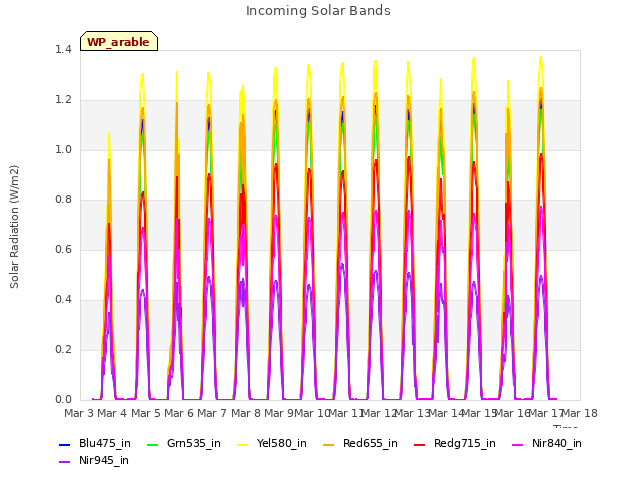The image size is (640, 480).
Task: Click the Mar 4 x-axis label
Action: pos(112,413)
